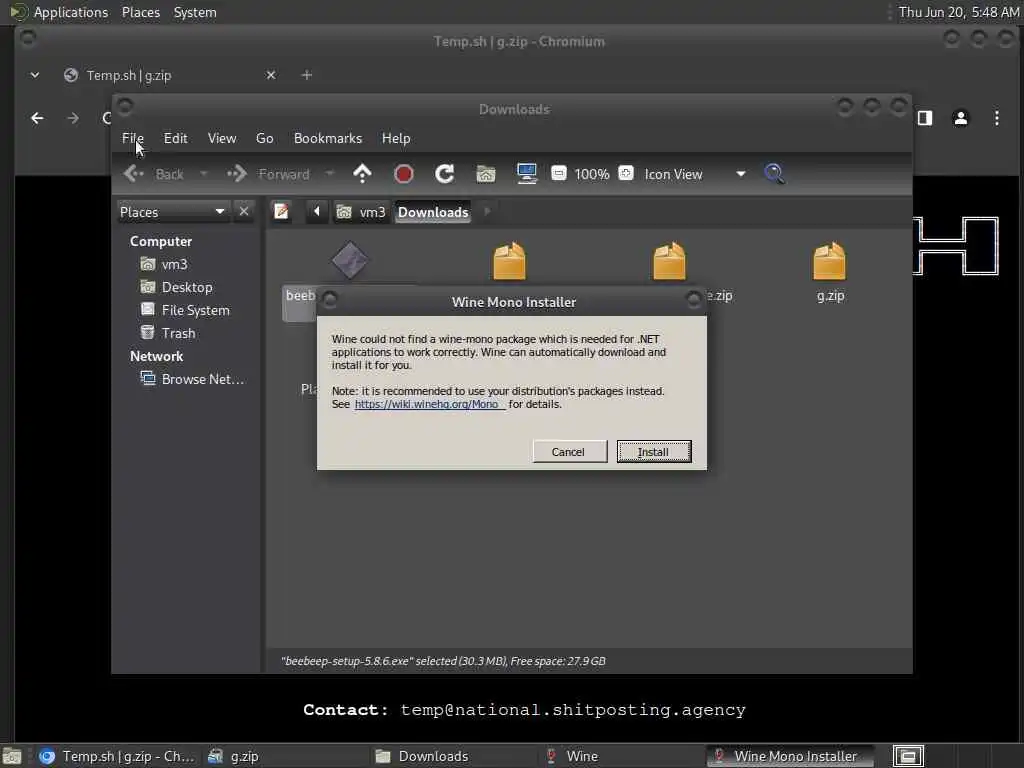Screen dimensions: 1024x768
Task: Open the Places sidebar dropdown
Action: [x=172, y=212]
